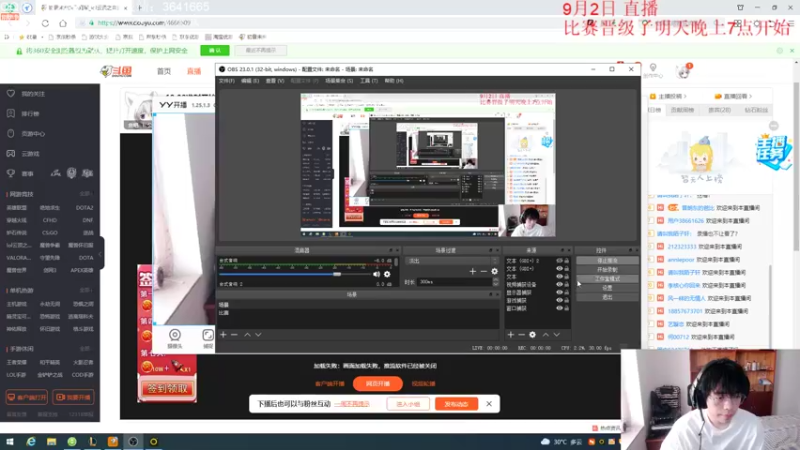
Task: Open Windows Start menu
Action: point(10,442)
